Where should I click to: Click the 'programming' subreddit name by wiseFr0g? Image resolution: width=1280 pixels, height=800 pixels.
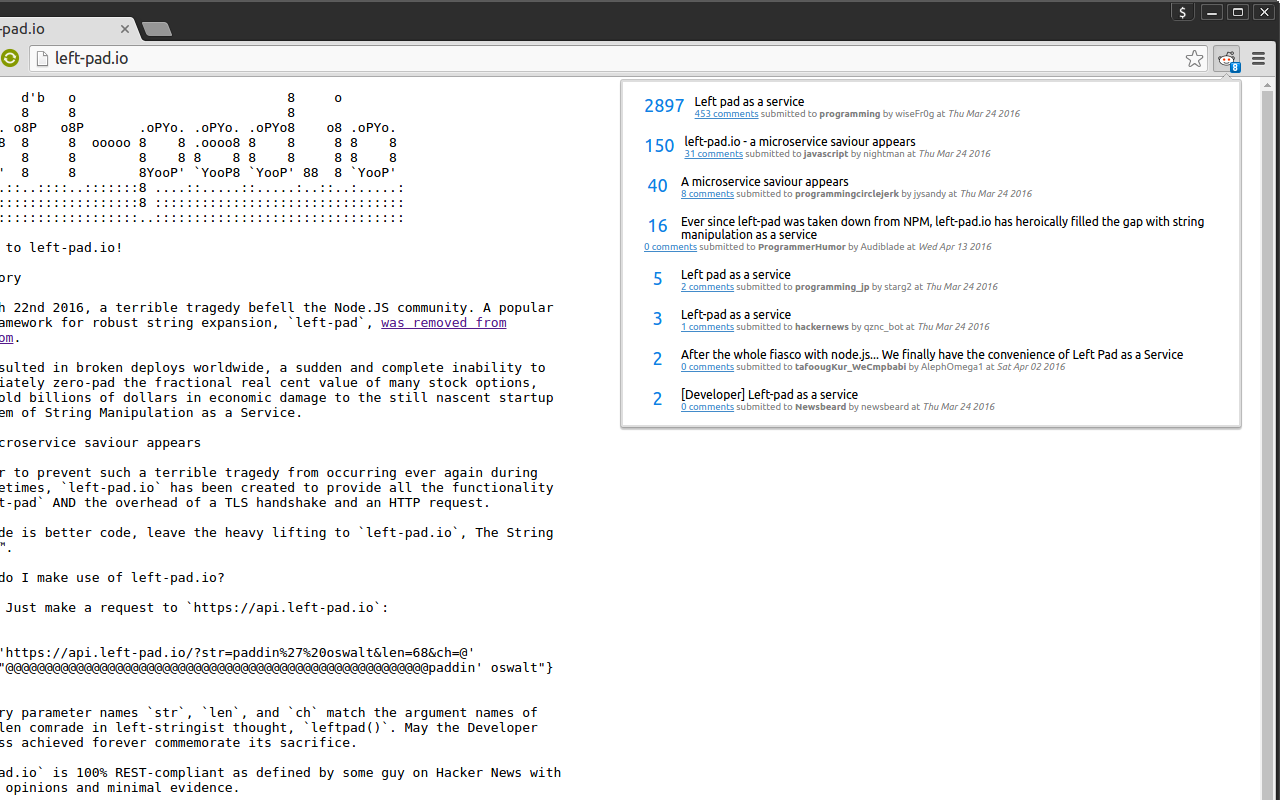850,114
